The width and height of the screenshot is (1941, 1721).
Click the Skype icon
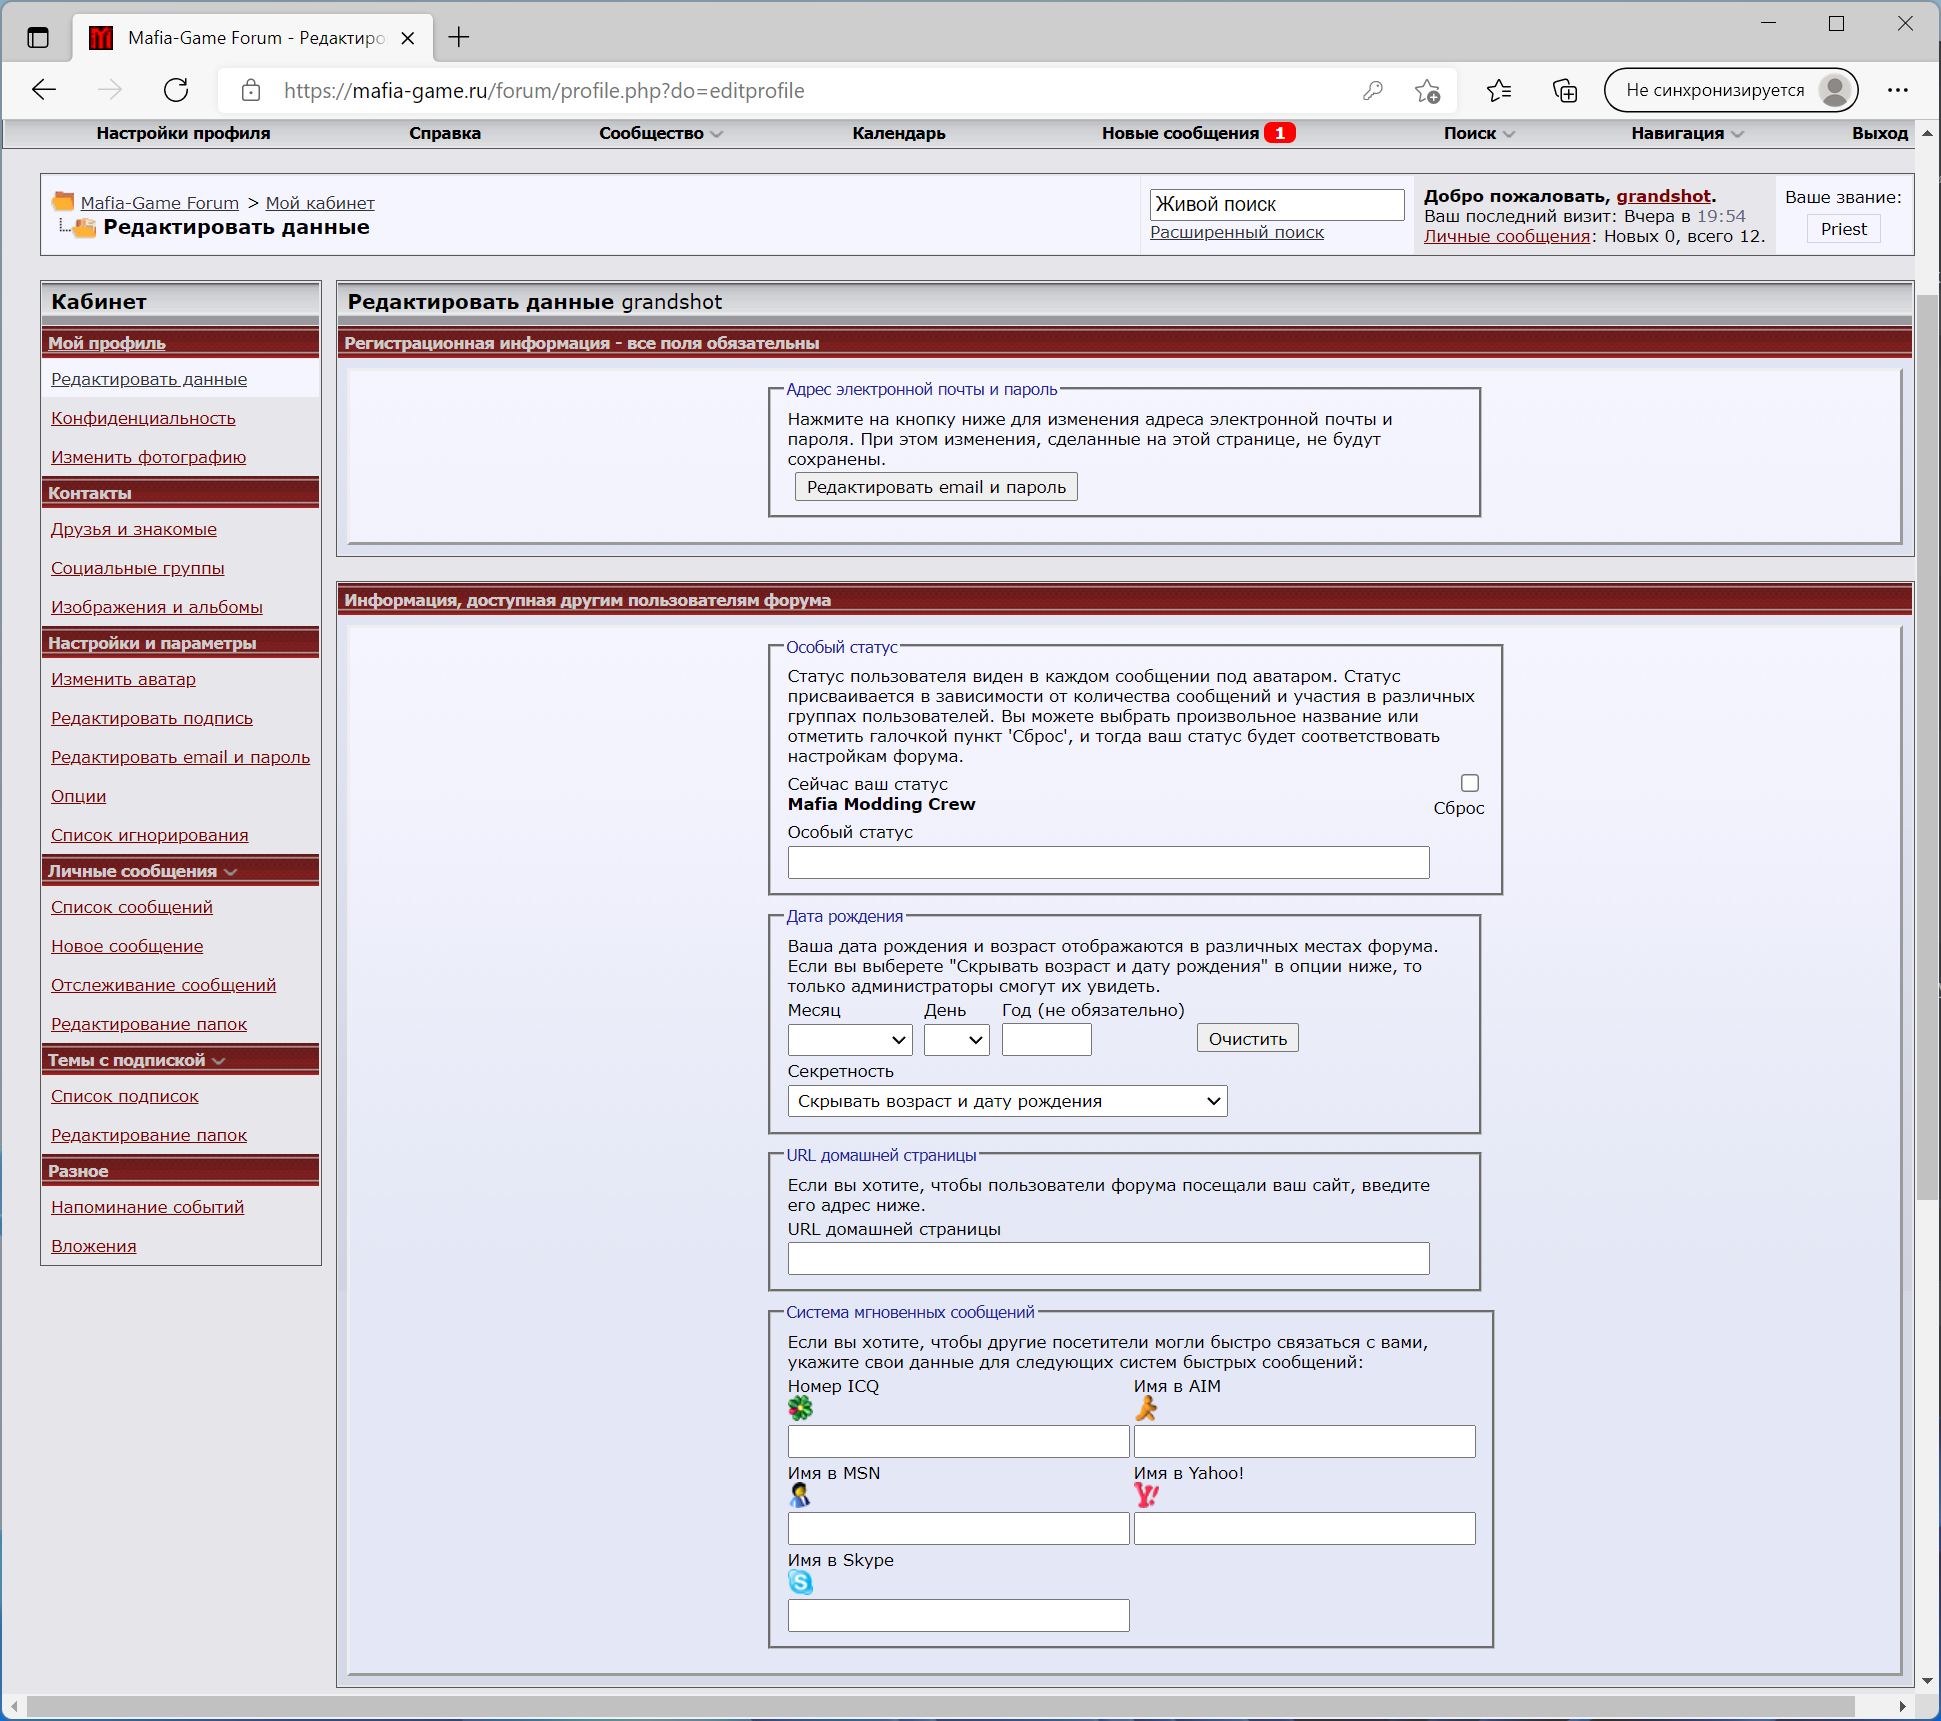tap(800, 1582)
